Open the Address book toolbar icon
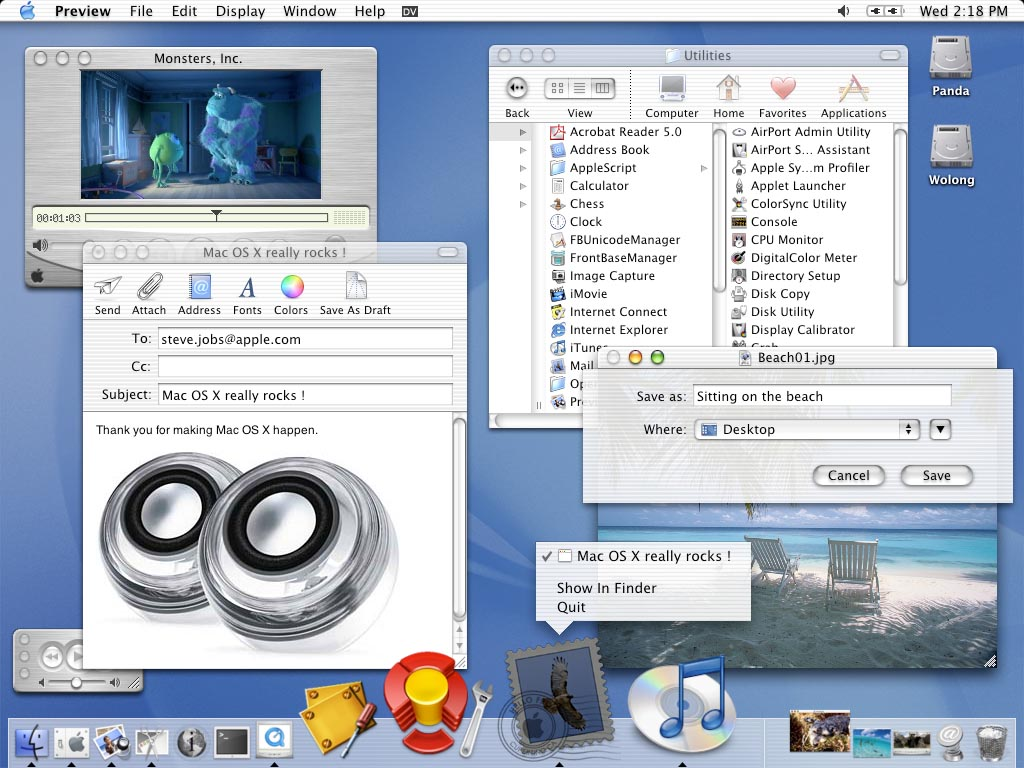The image size is (1024, 768). [199, 288]
